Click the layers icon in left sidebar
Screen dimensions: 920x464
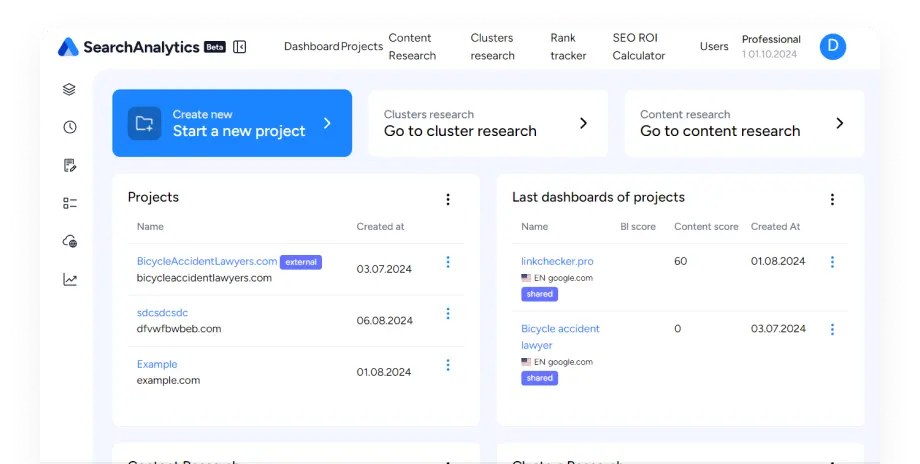pyautogui.click(x=69, y=89)
